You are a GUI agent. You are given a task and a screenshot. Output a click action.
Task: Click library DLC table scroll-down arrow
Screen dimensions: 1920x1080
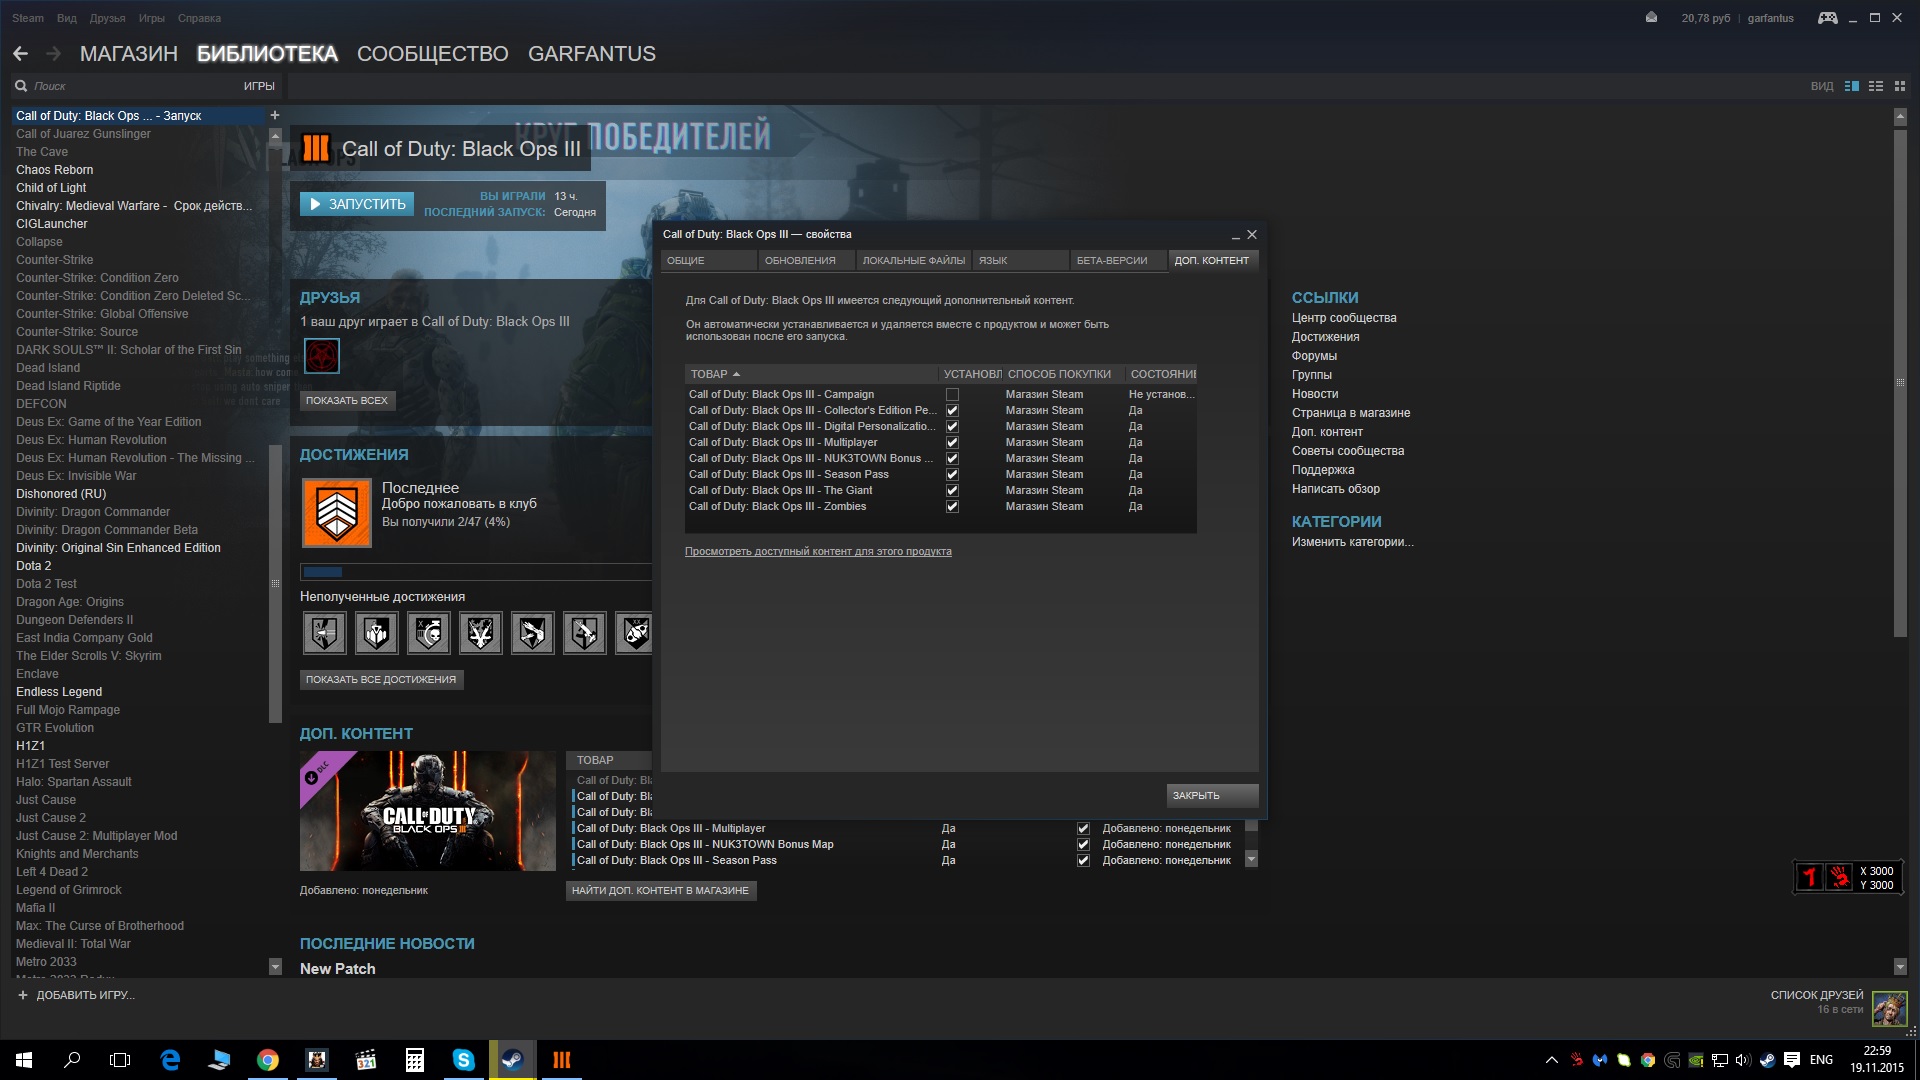point(1251,859)
